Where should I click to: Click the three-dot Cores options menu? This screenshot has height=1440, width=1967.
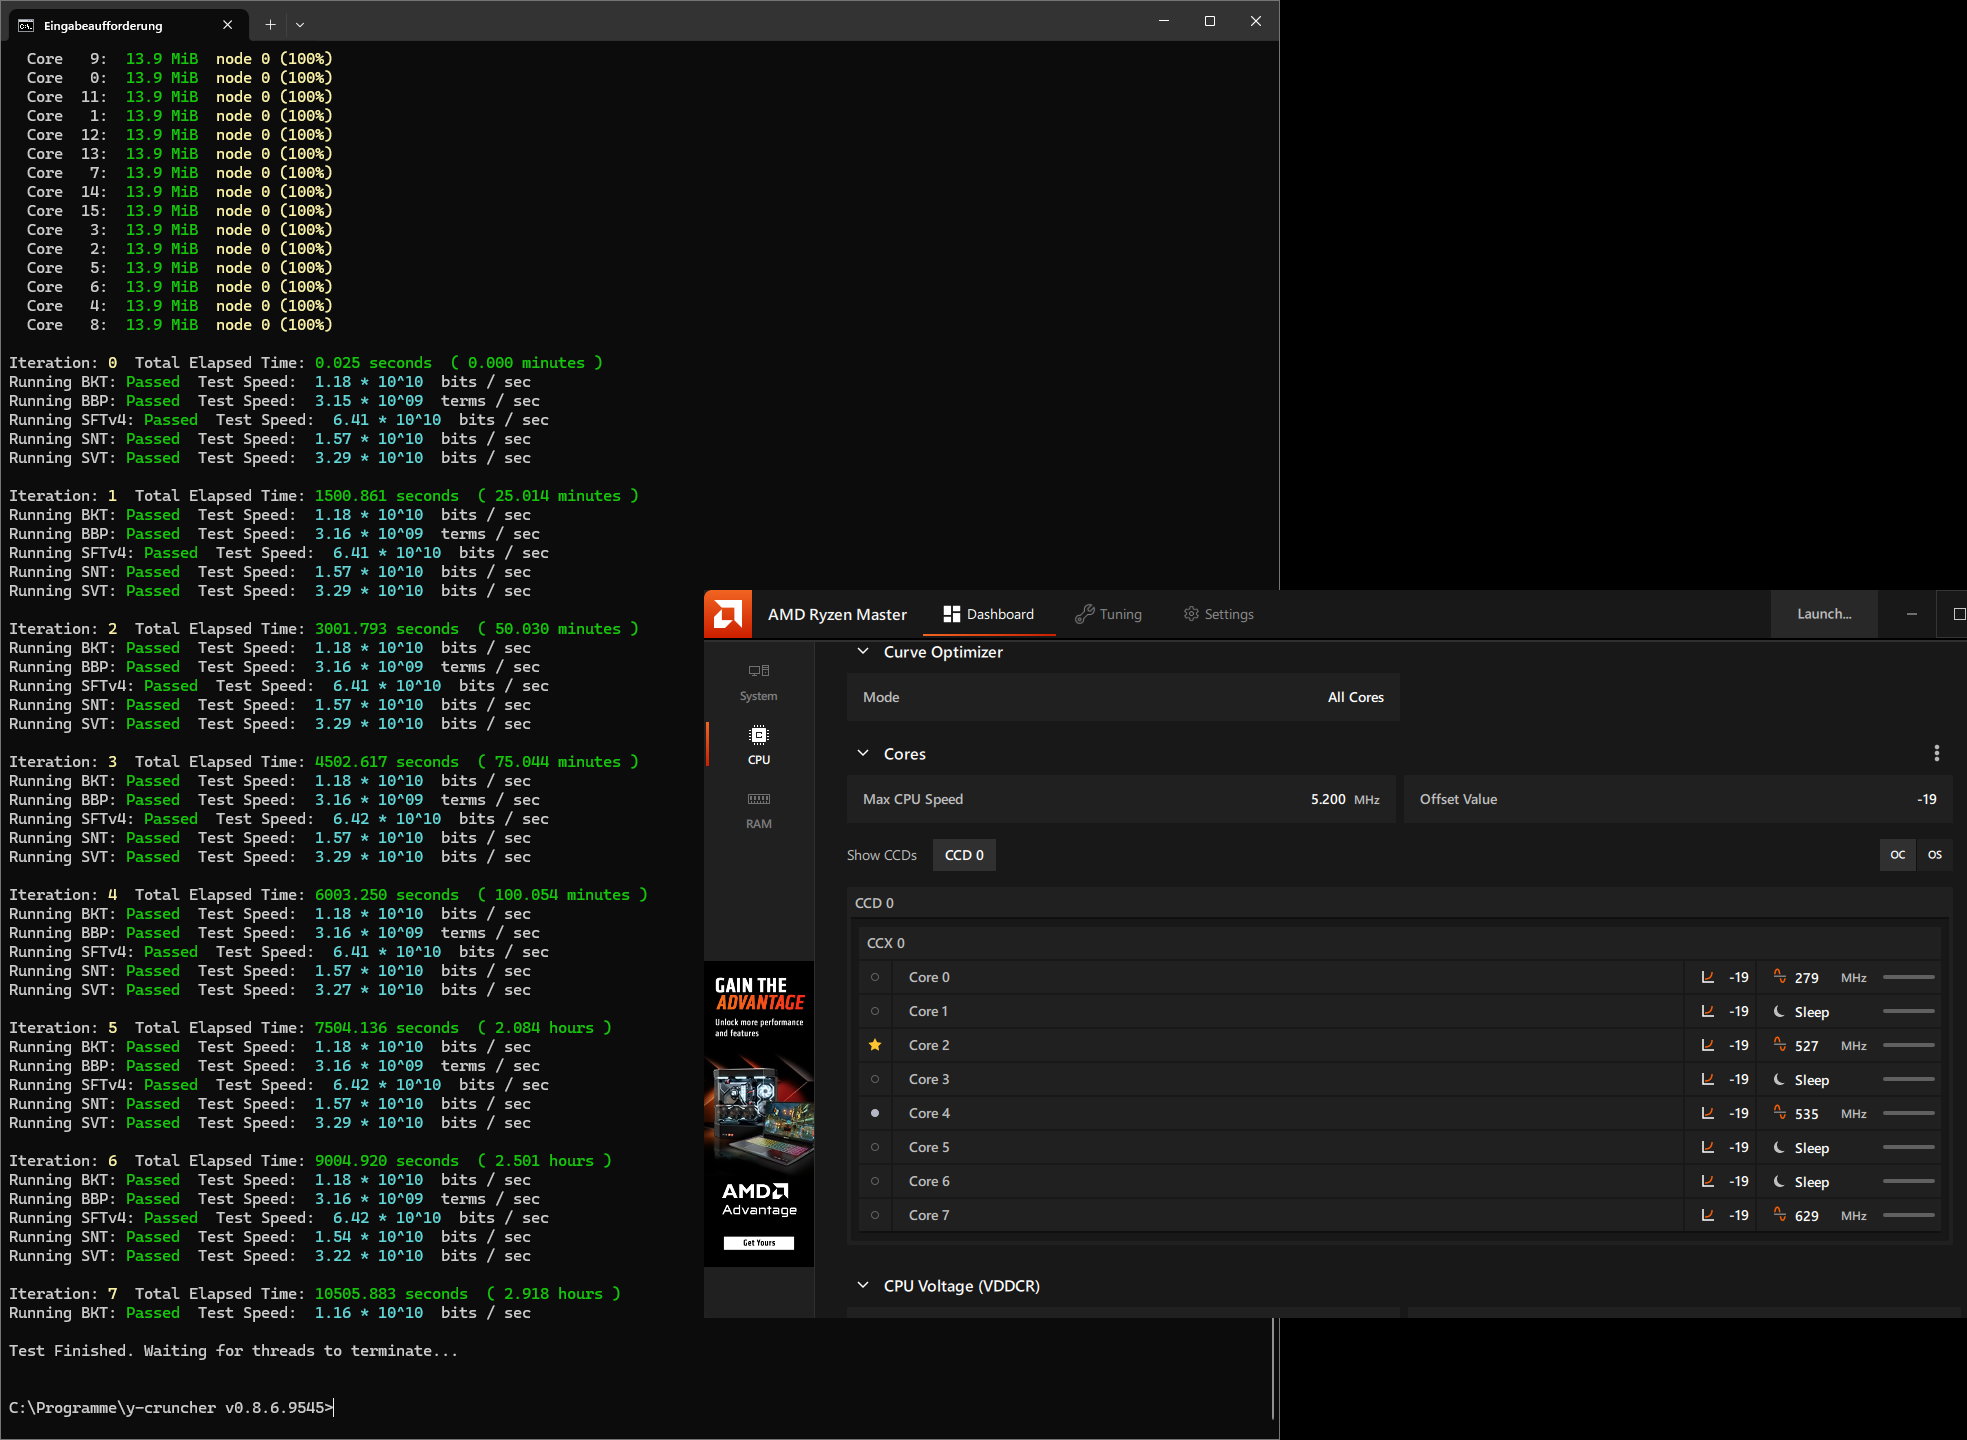pyautogui.click(x=1936, y=753)
